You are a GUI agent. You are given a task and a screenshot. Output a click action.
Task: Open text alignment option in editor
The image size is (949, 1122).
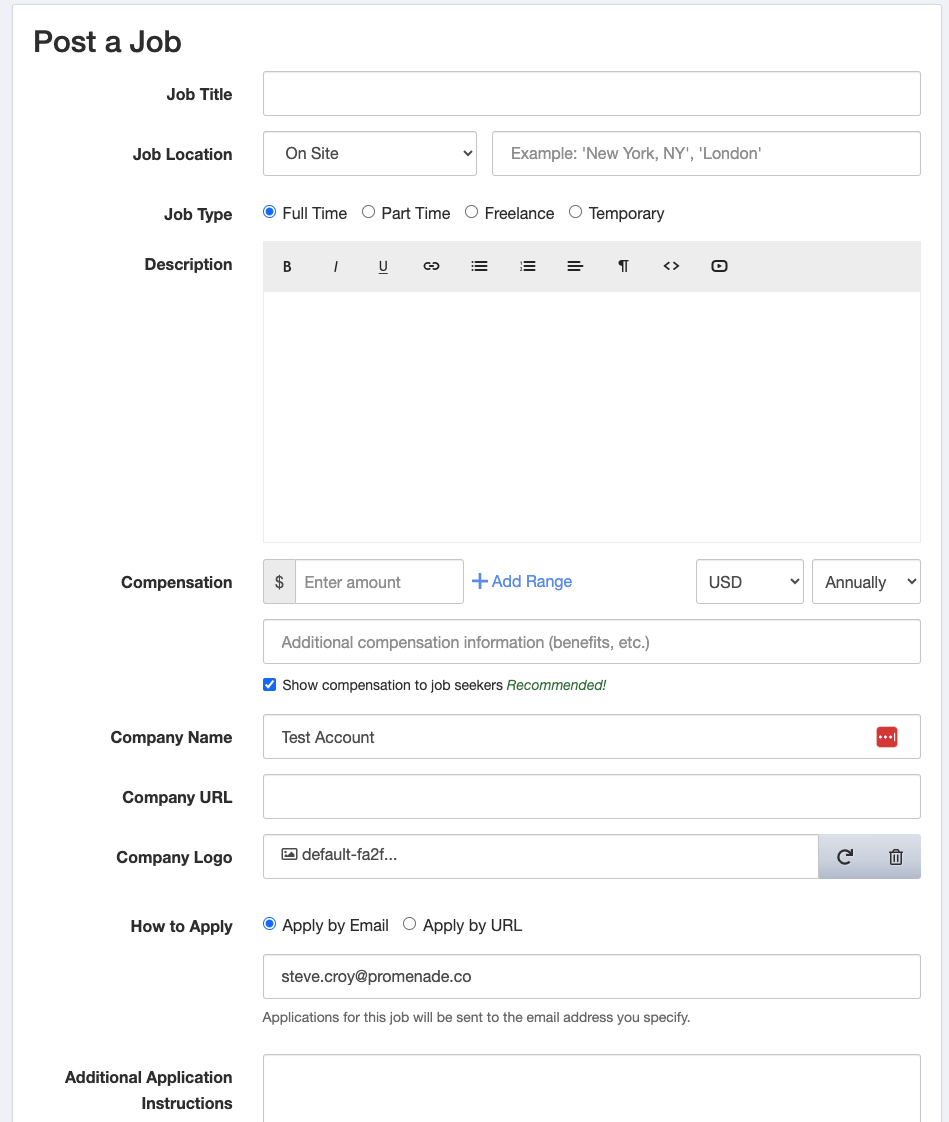tap(575, 266)
